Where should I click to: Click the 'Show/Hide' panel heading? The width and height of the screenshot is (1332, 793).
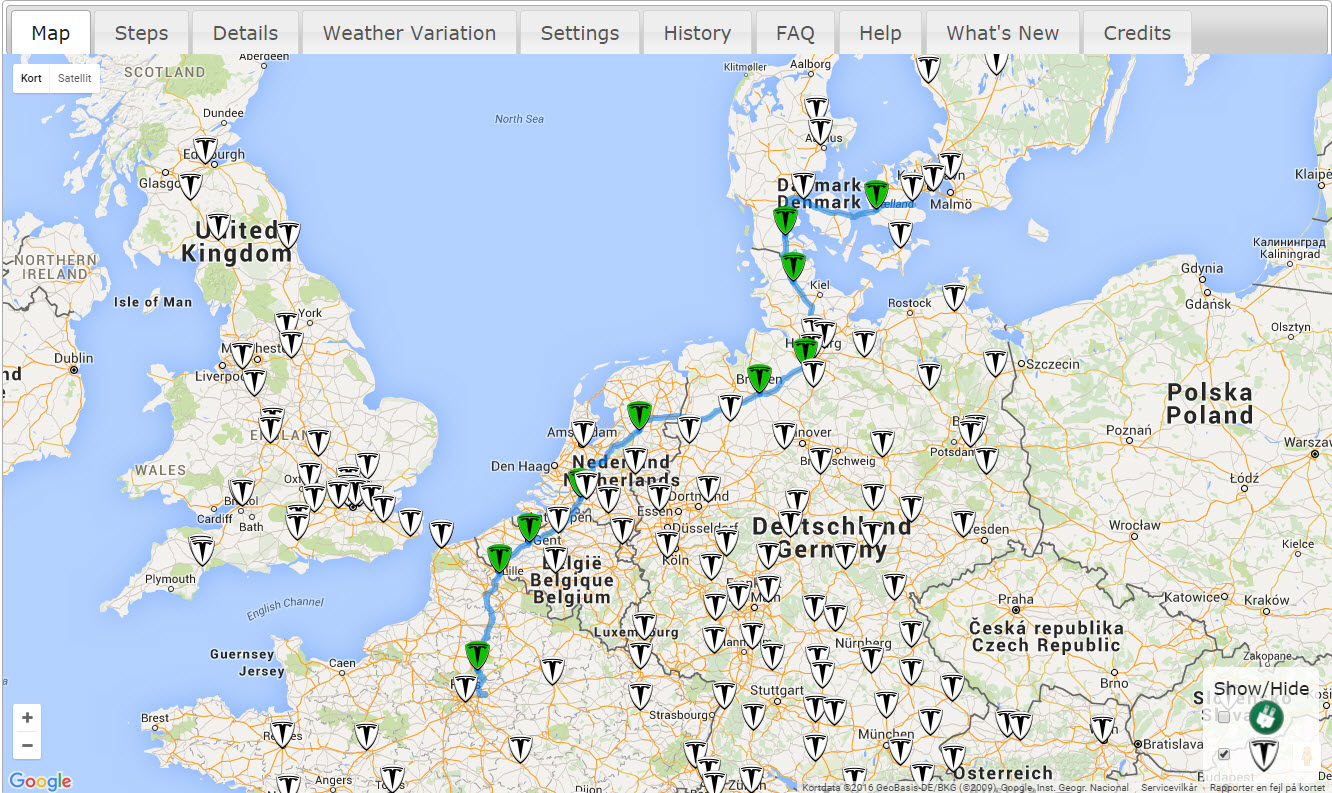(1260, 688)
